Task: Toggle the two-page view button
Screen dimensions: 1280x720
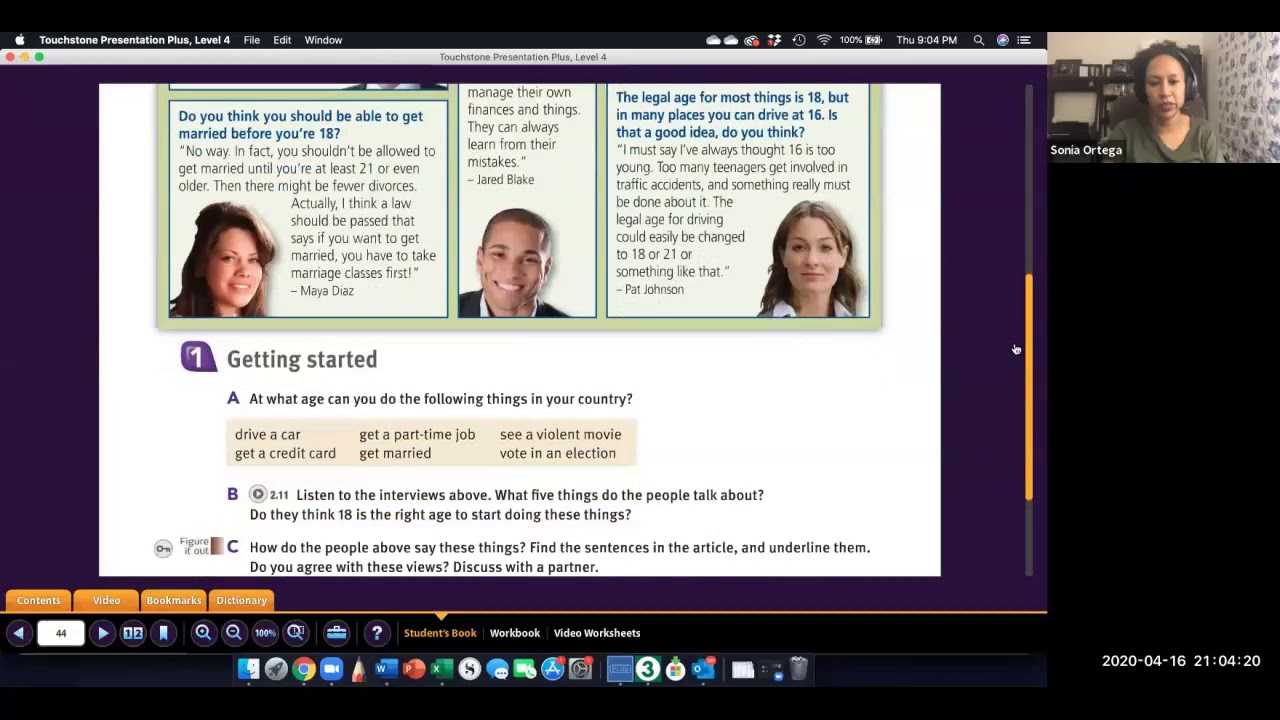Action: tap(133, 633)
